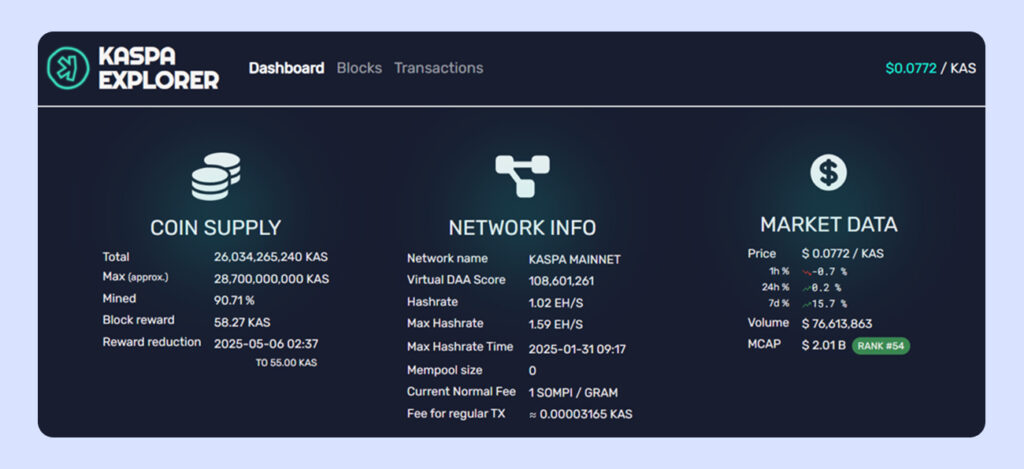1024x469 pixels.
Task: Switch to the Blocks tab
Action: (359, 68)
